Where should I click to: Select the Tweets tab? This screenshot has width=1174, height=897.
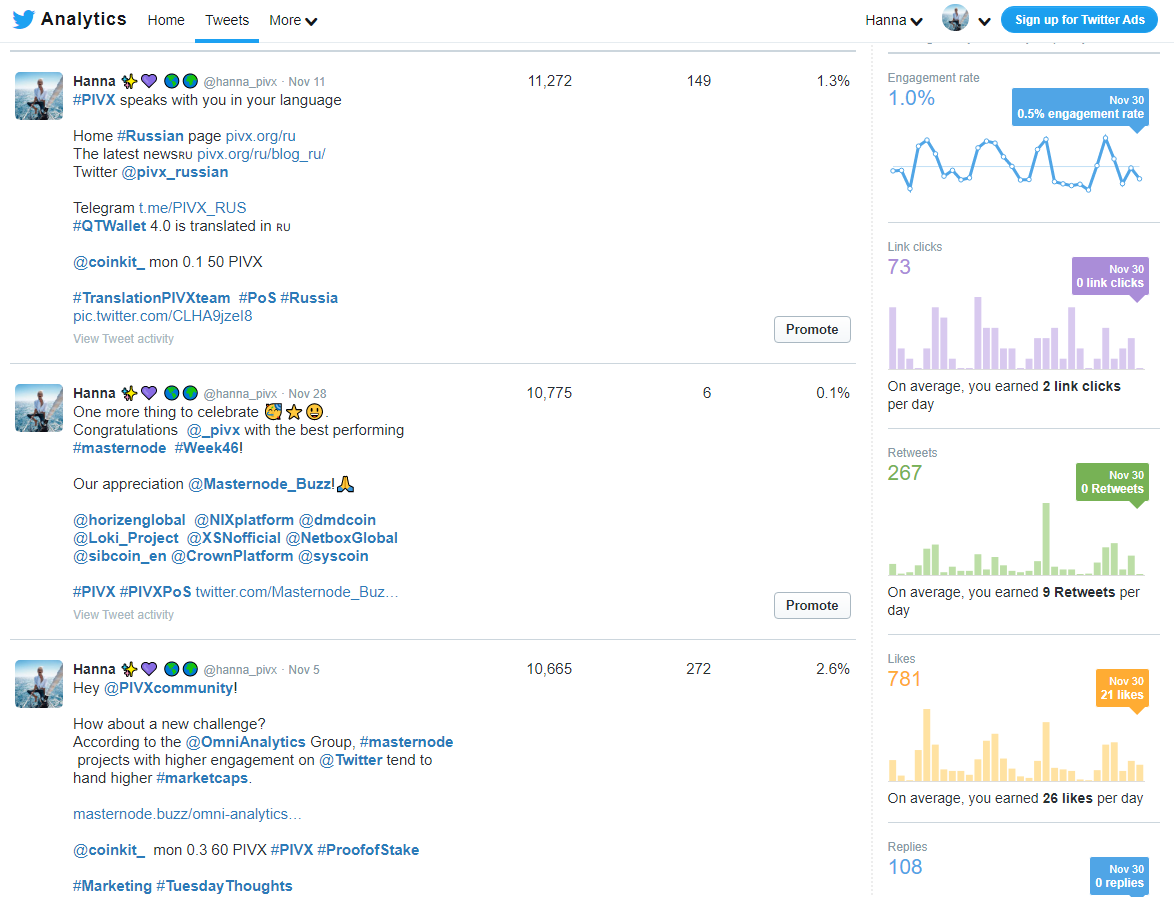click(x=227, y=20)
